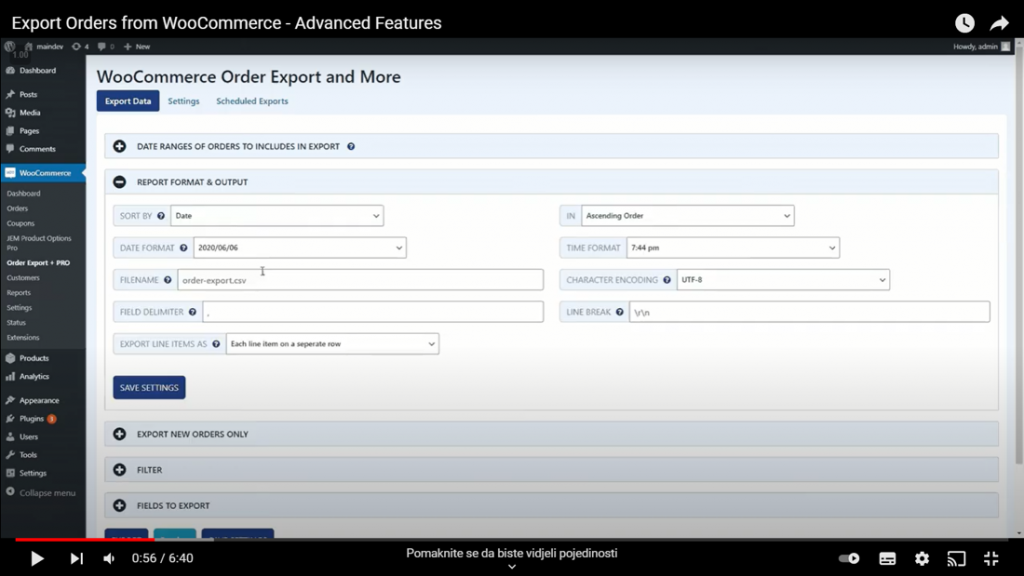
Task: Mute the video volume
Action: point(109,558)
